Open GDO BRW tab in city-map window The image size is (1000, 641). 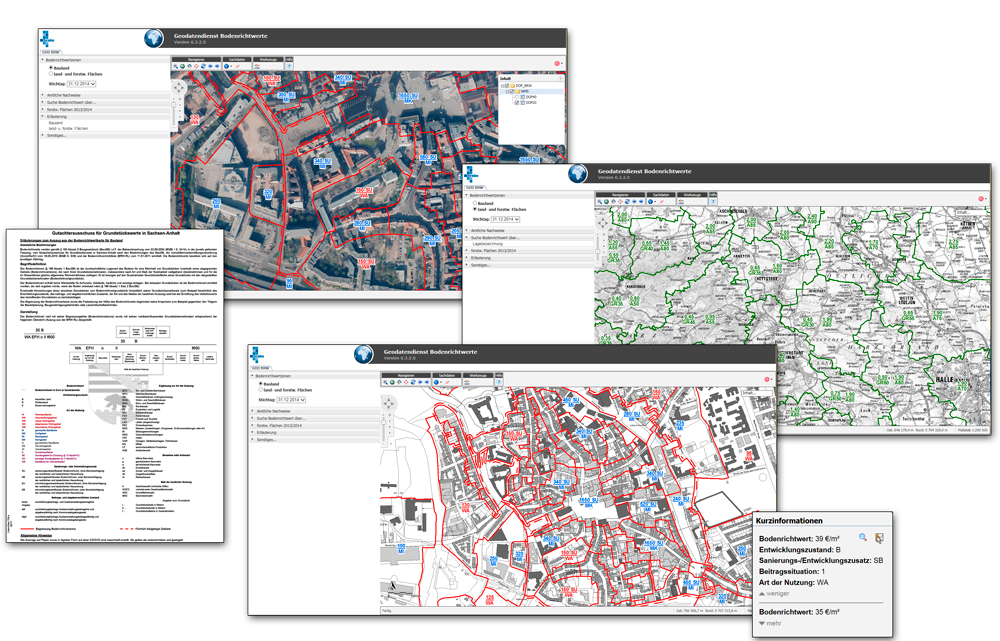tap(261, 368)
